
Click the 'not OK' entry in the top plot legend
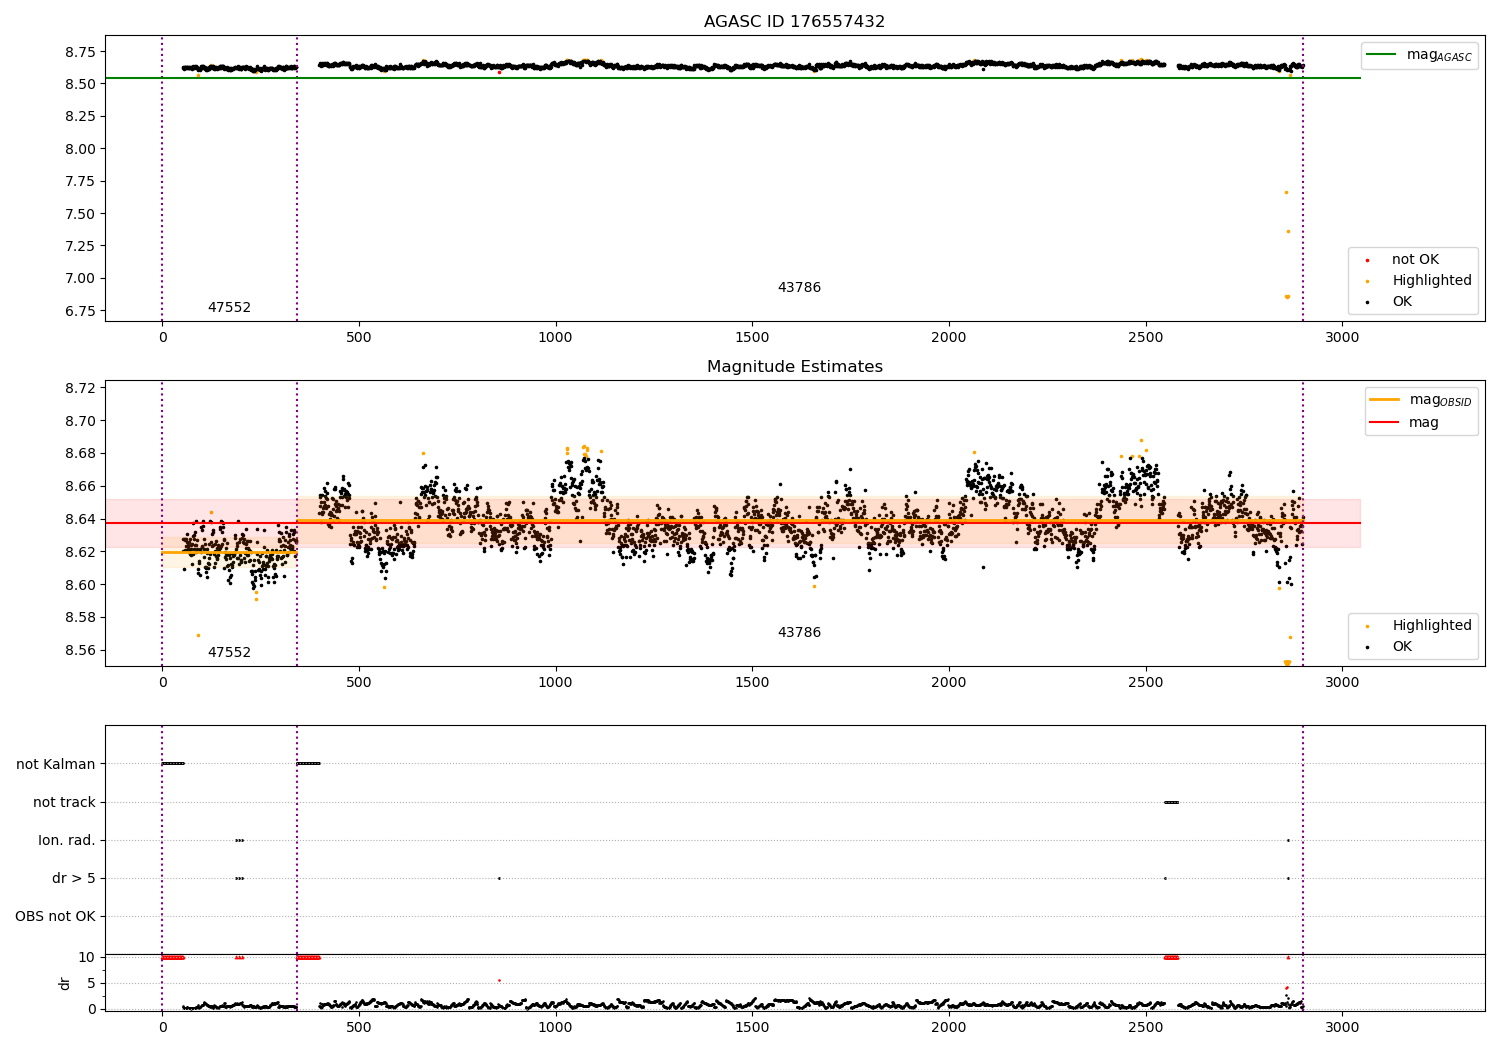click(1415, 259)
